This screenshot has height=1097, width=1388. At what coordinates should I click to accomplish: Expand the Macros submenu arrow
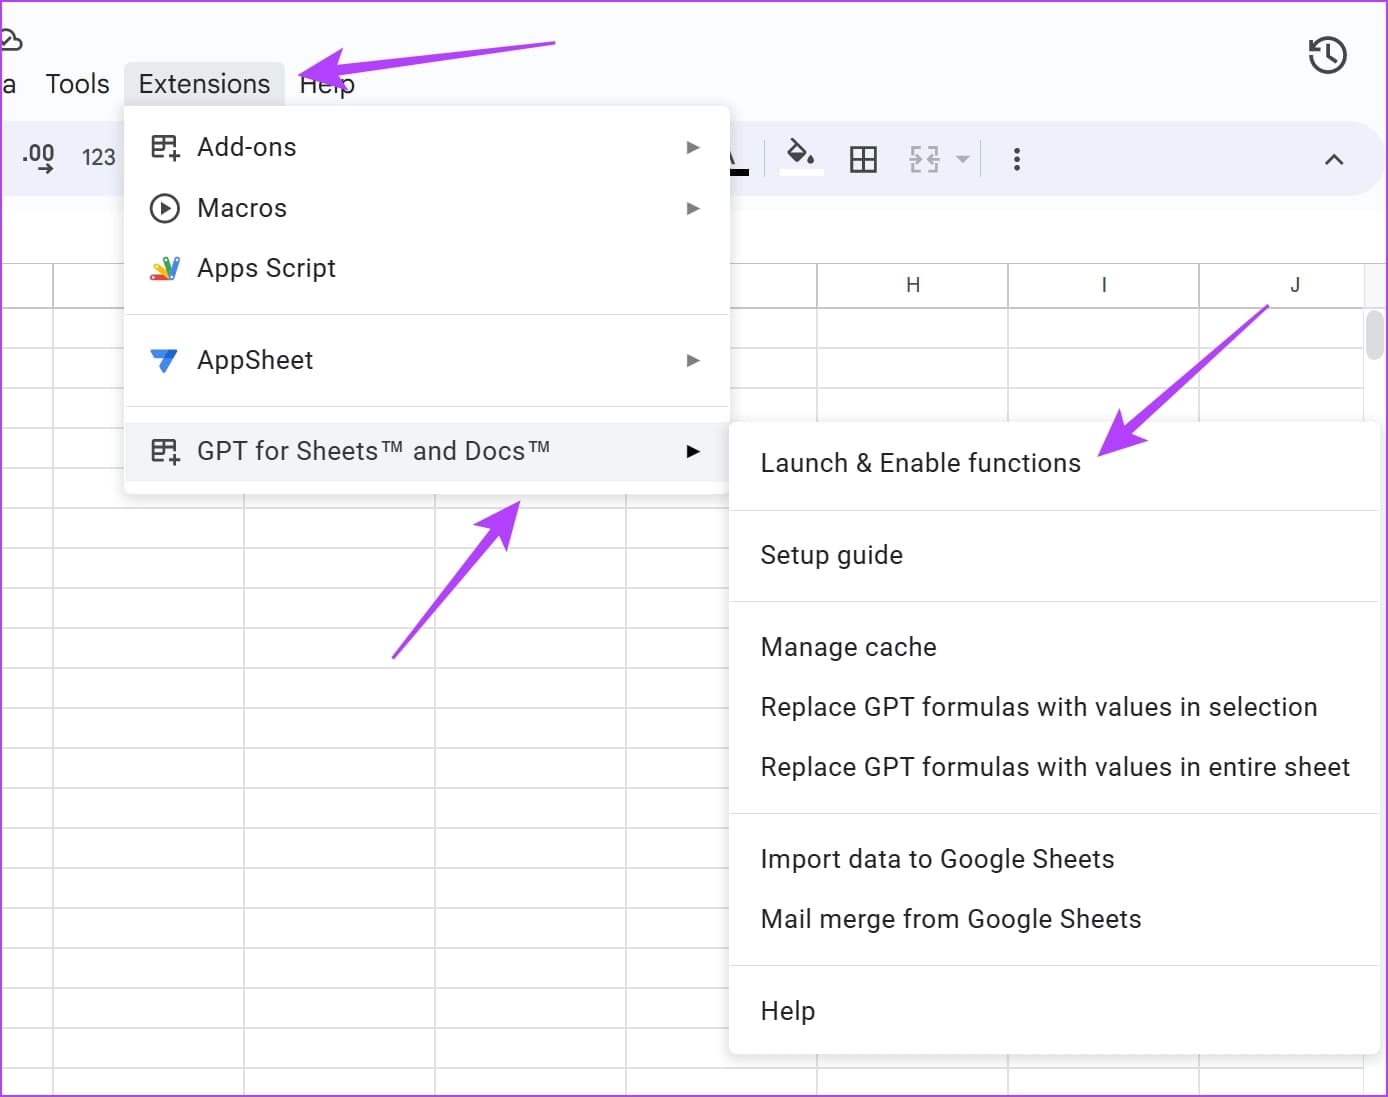coord(693,208)
